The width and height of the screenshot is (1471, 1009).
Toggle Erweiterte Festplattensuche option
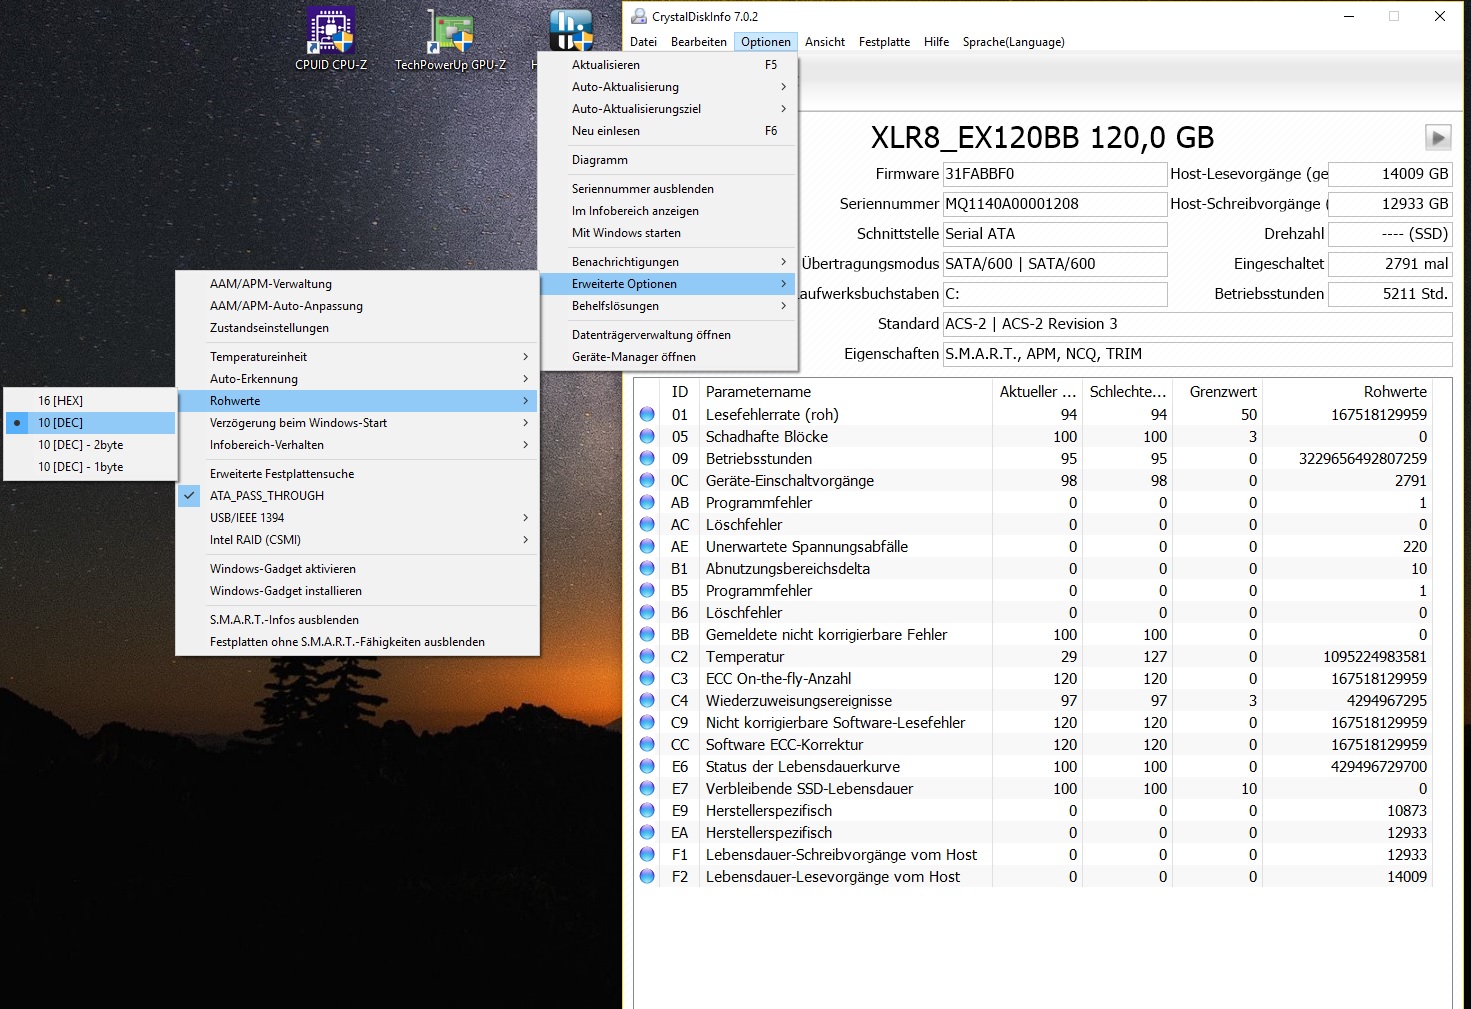pyautogui.click(x=358, y=474)
